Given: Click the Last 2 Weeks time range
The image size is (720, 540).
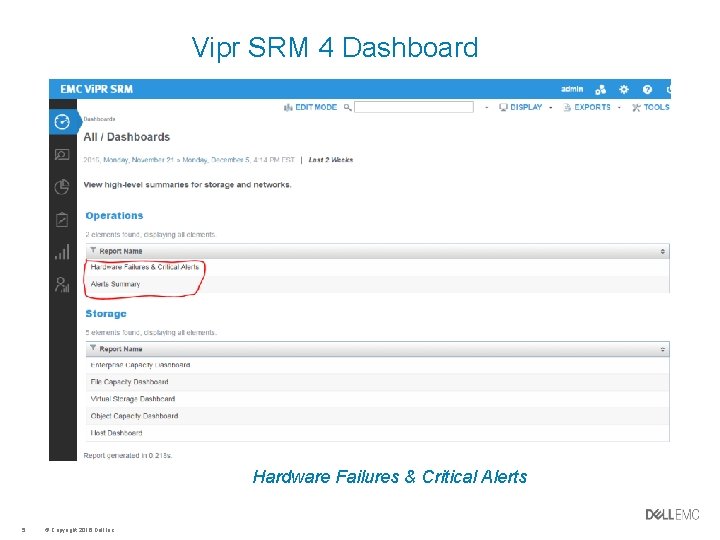Looking at the screenshot, I should coord(331,160).
